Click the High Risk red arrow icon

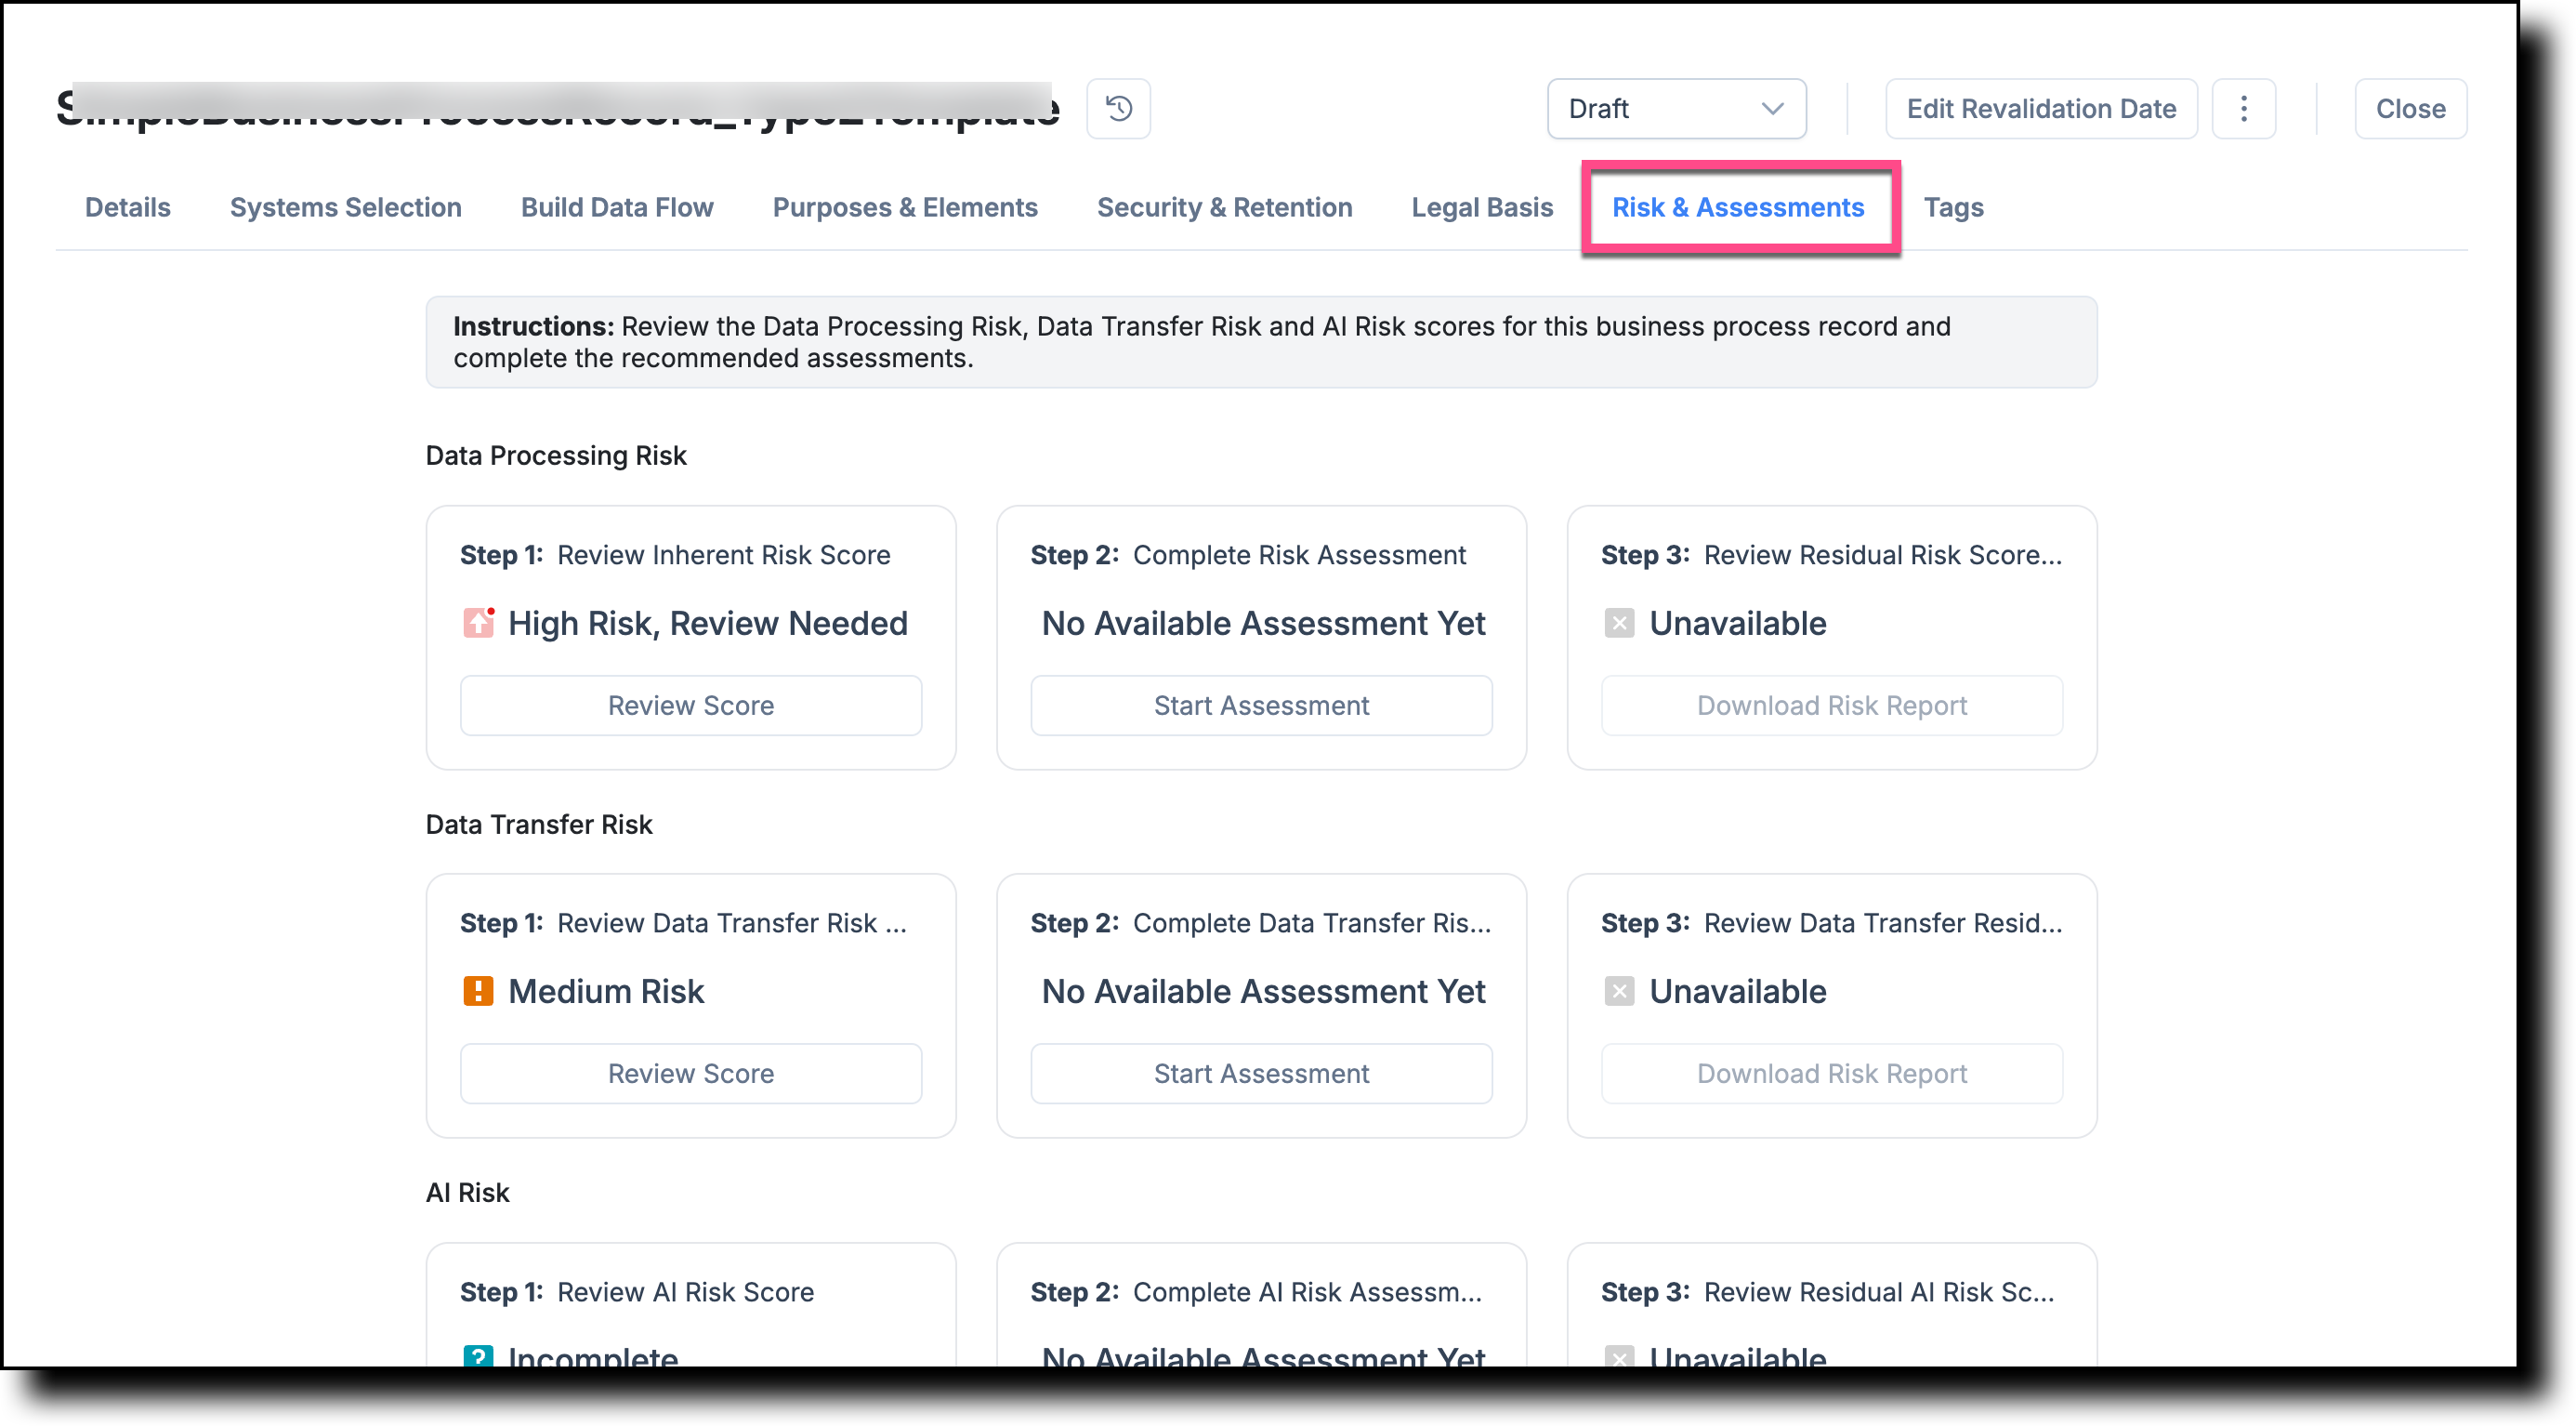478,622
